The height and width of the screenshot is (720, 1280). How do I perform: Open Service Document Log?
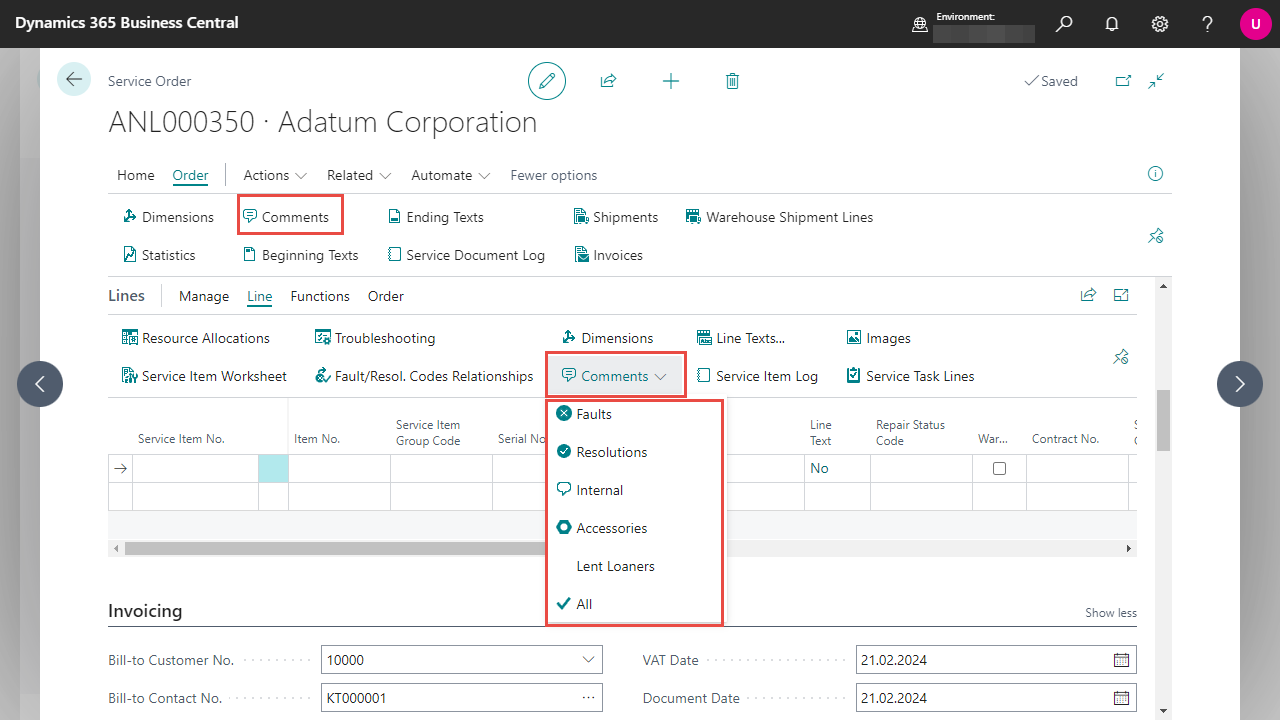466,255
